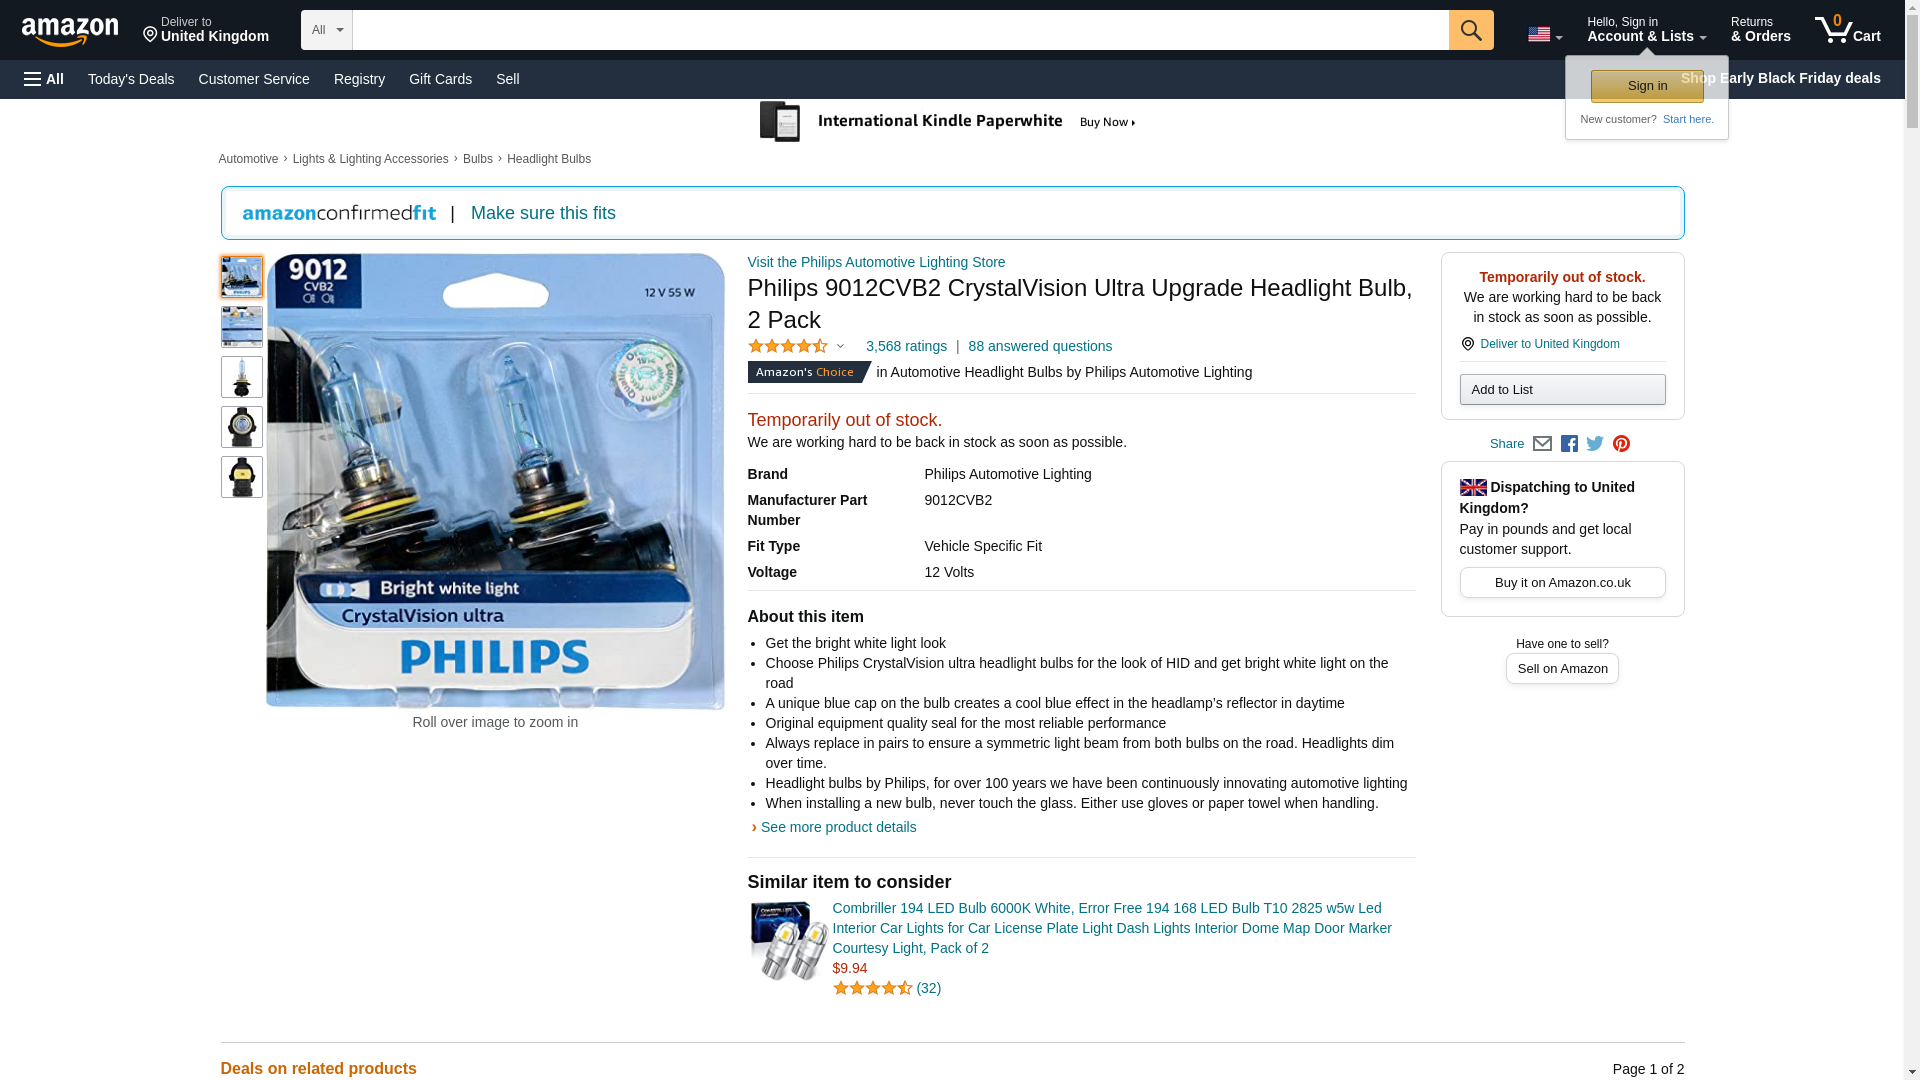Image resolution: width=1920 pixels, height=1080 pixels.
Task: Click Buy it on Amazon.co.uk button
Action: coord(1562,583)
